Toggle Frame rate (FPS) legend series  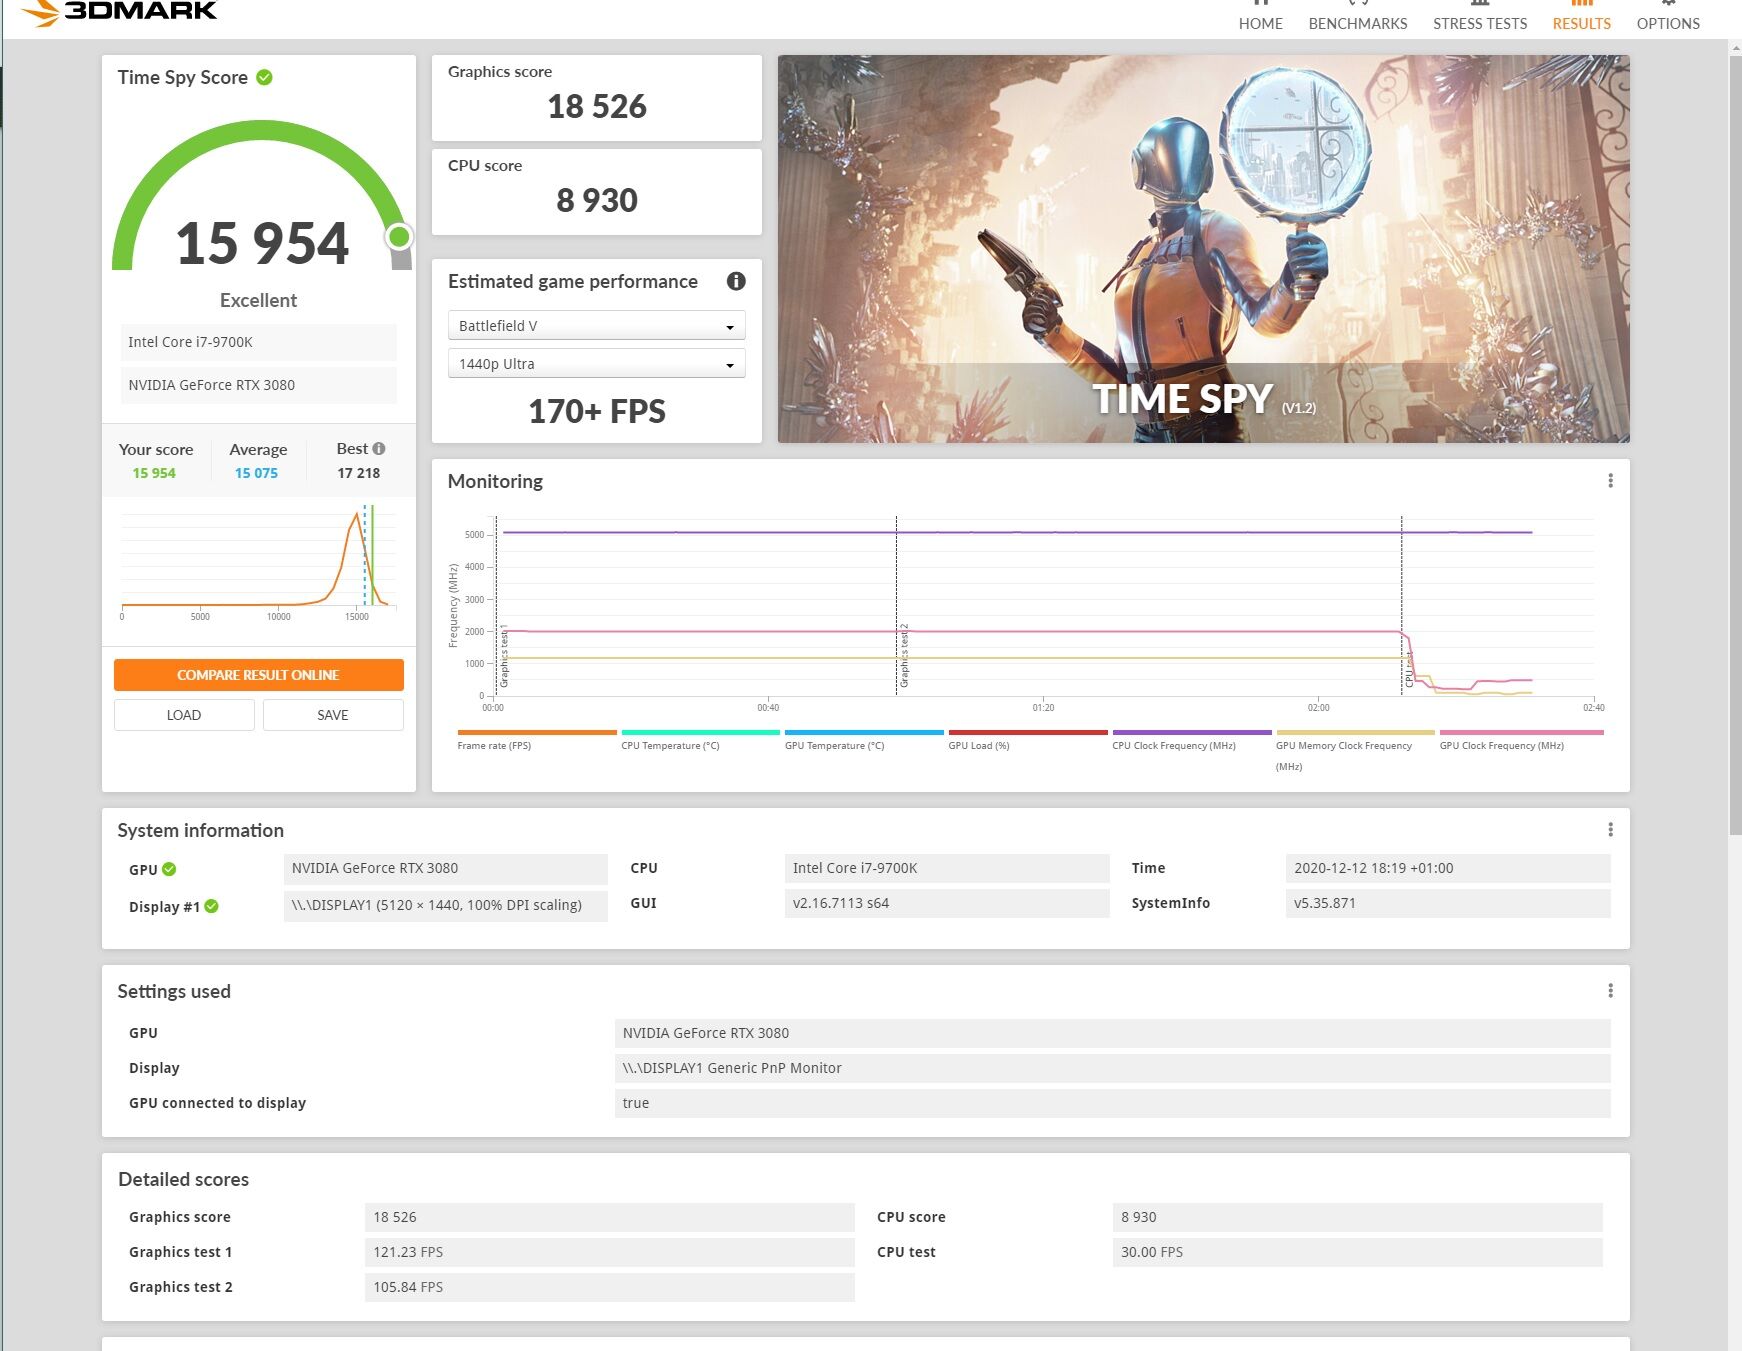tap(537, 740)
